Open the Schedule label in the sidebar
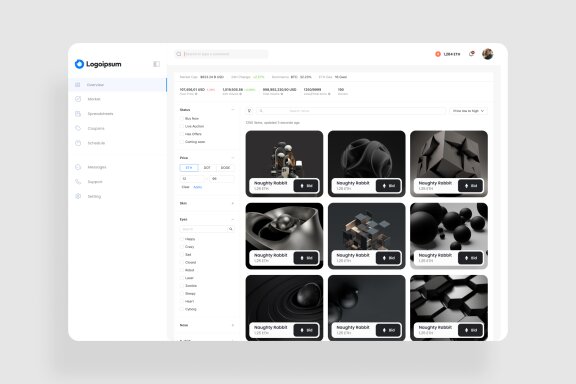 click(x=96, y=143)
